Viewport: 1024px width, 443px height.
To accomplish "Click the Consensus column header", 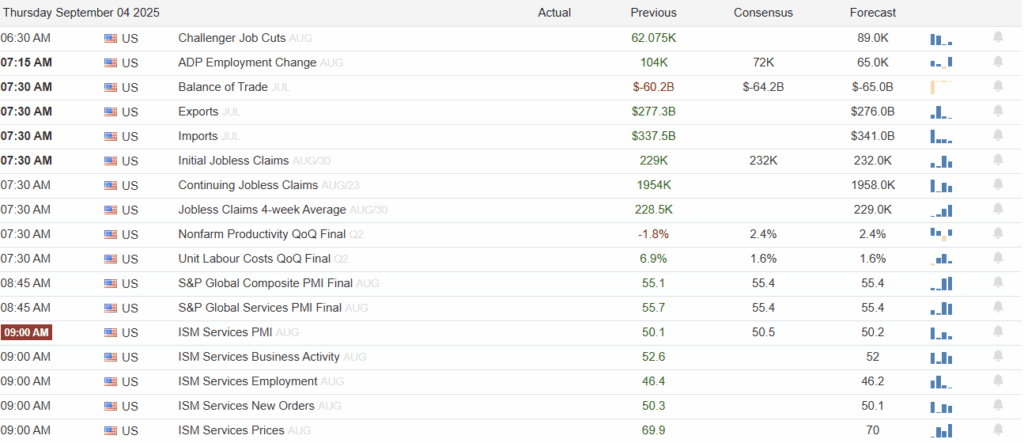I will tap(763, 13).
